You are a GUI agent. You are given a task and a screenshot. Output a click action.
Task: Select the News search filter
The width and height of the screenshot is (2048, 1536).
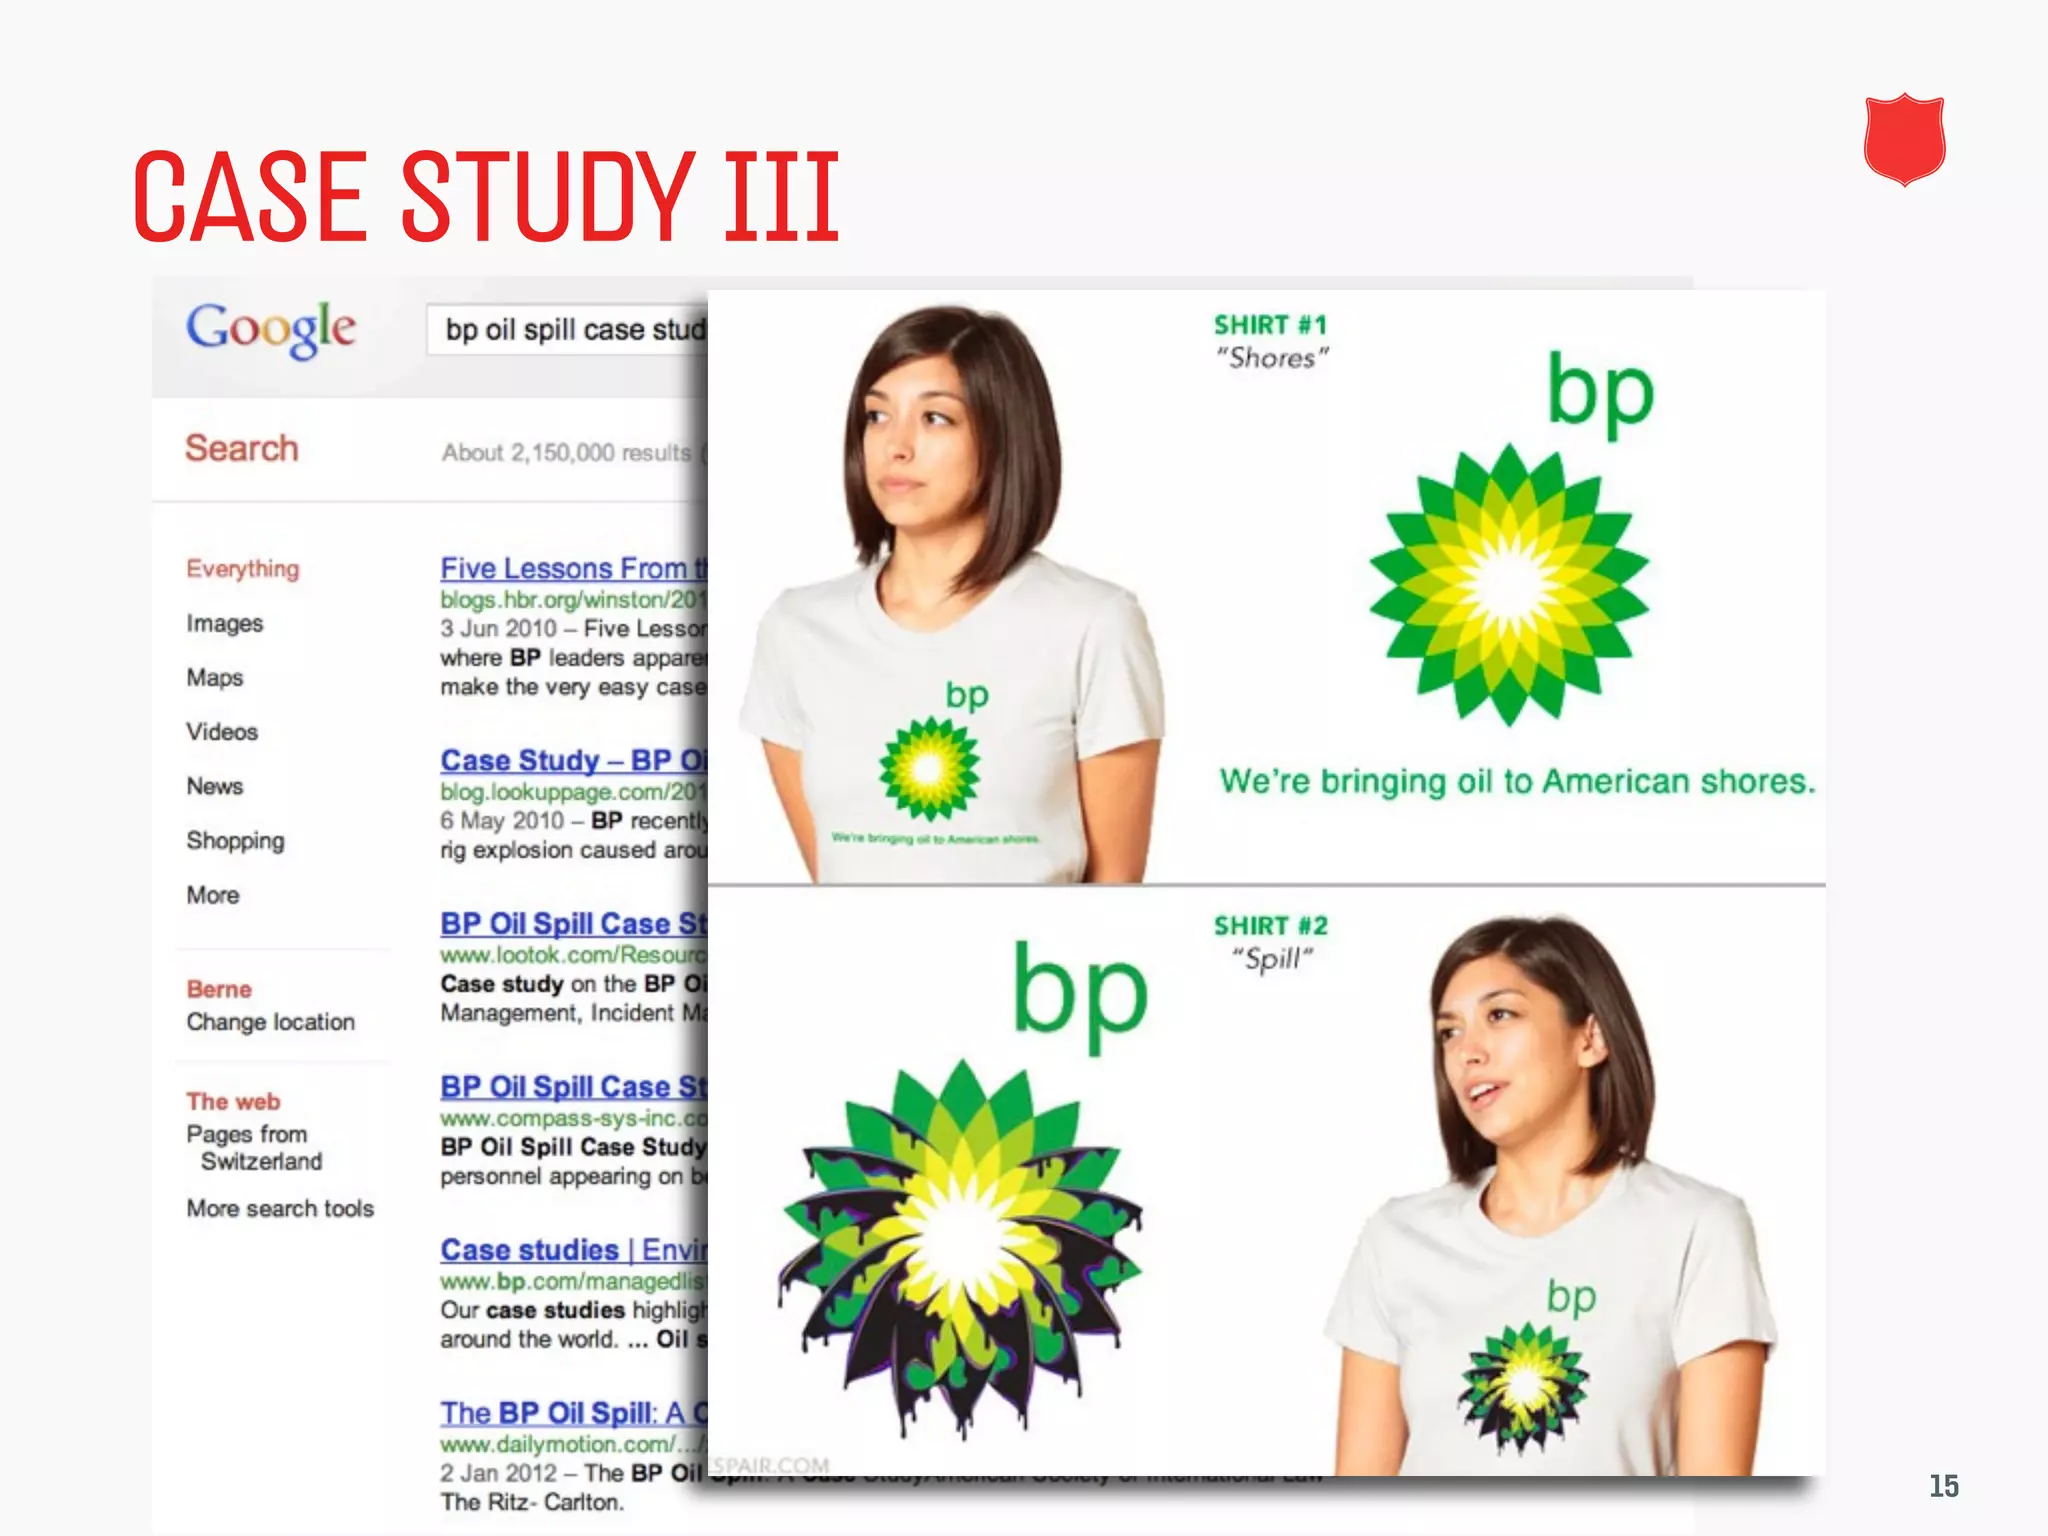click(x=215, y=786)
